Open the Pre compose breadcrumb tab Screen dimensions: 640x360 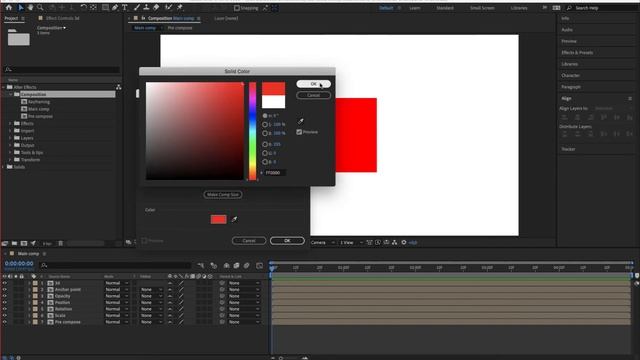[180, 28]
